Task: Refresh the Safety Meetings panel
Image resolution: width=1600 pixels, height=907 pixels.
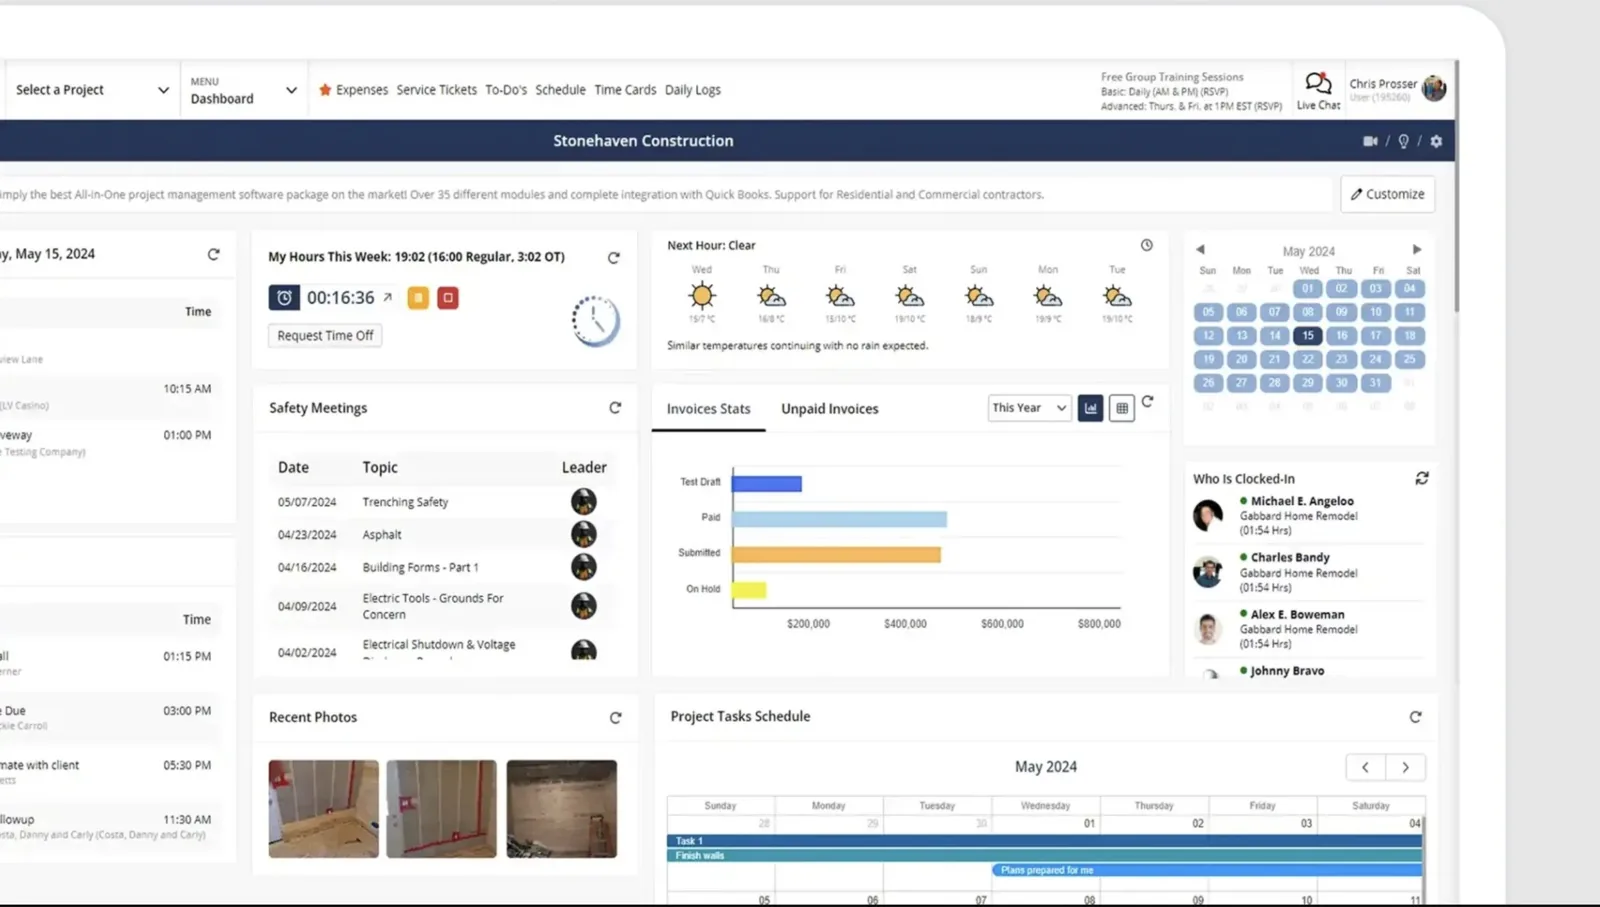Action: click(x=615, y=408)
